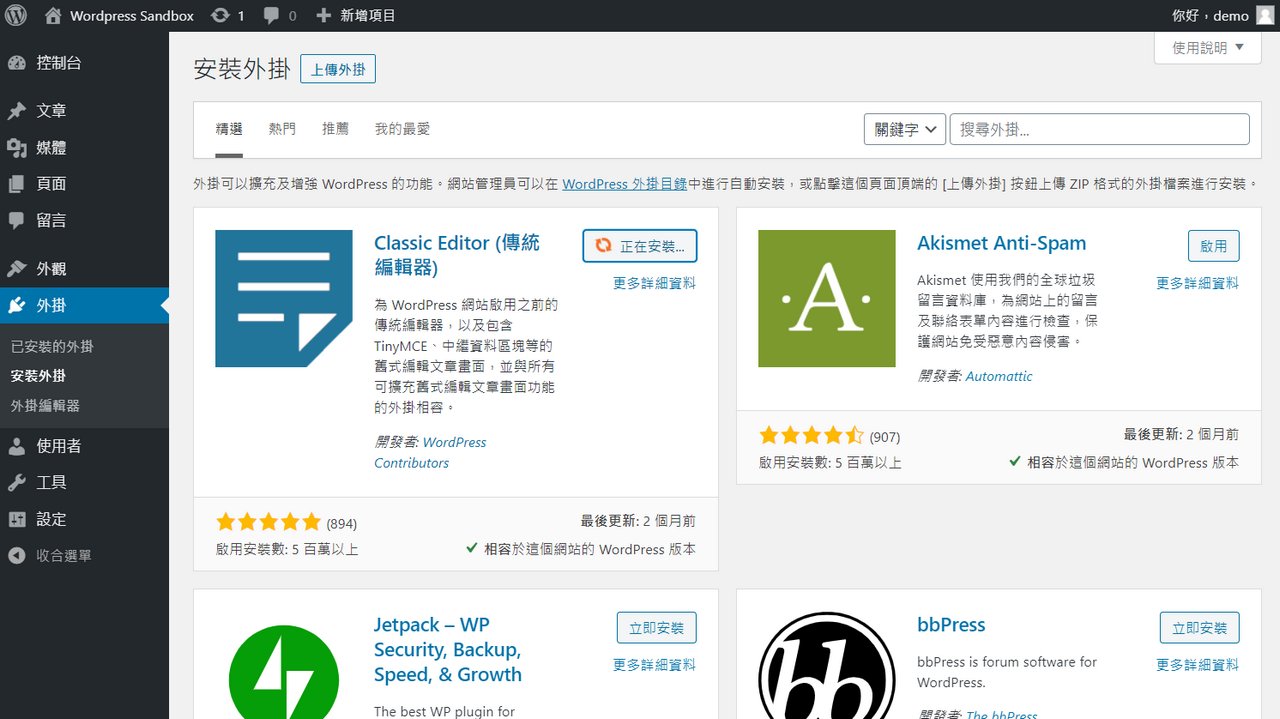1280x719 pixels.
Task: Open the demo user avatar
Action: [x=1265, y=15]
